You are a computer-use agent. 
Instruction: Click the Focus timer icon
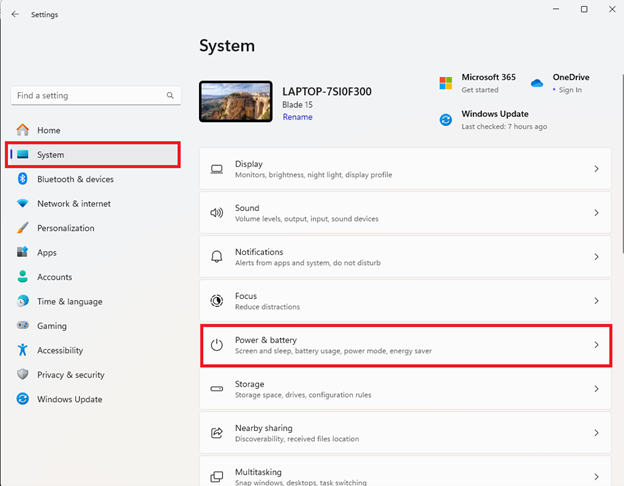[216, 301]
